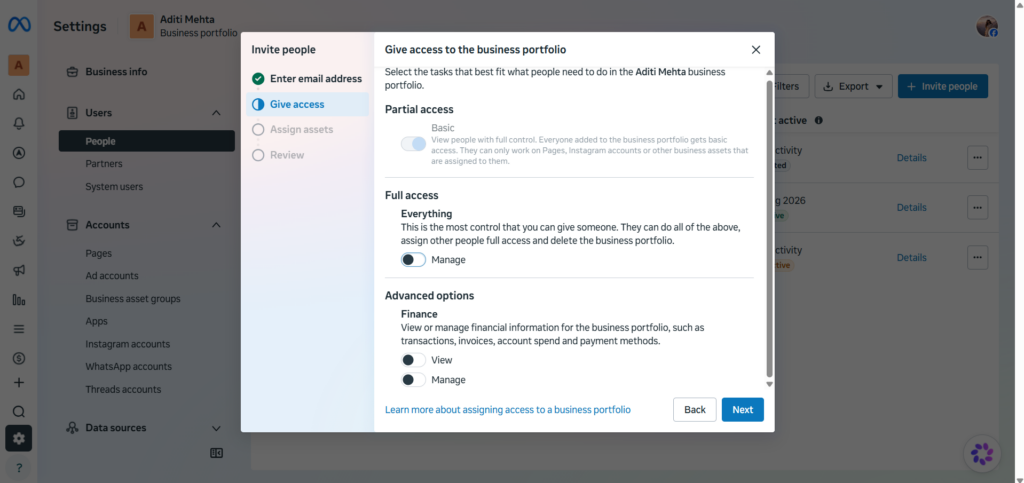Open Details for second person row
1024x483 pixels.
[912, 207]
